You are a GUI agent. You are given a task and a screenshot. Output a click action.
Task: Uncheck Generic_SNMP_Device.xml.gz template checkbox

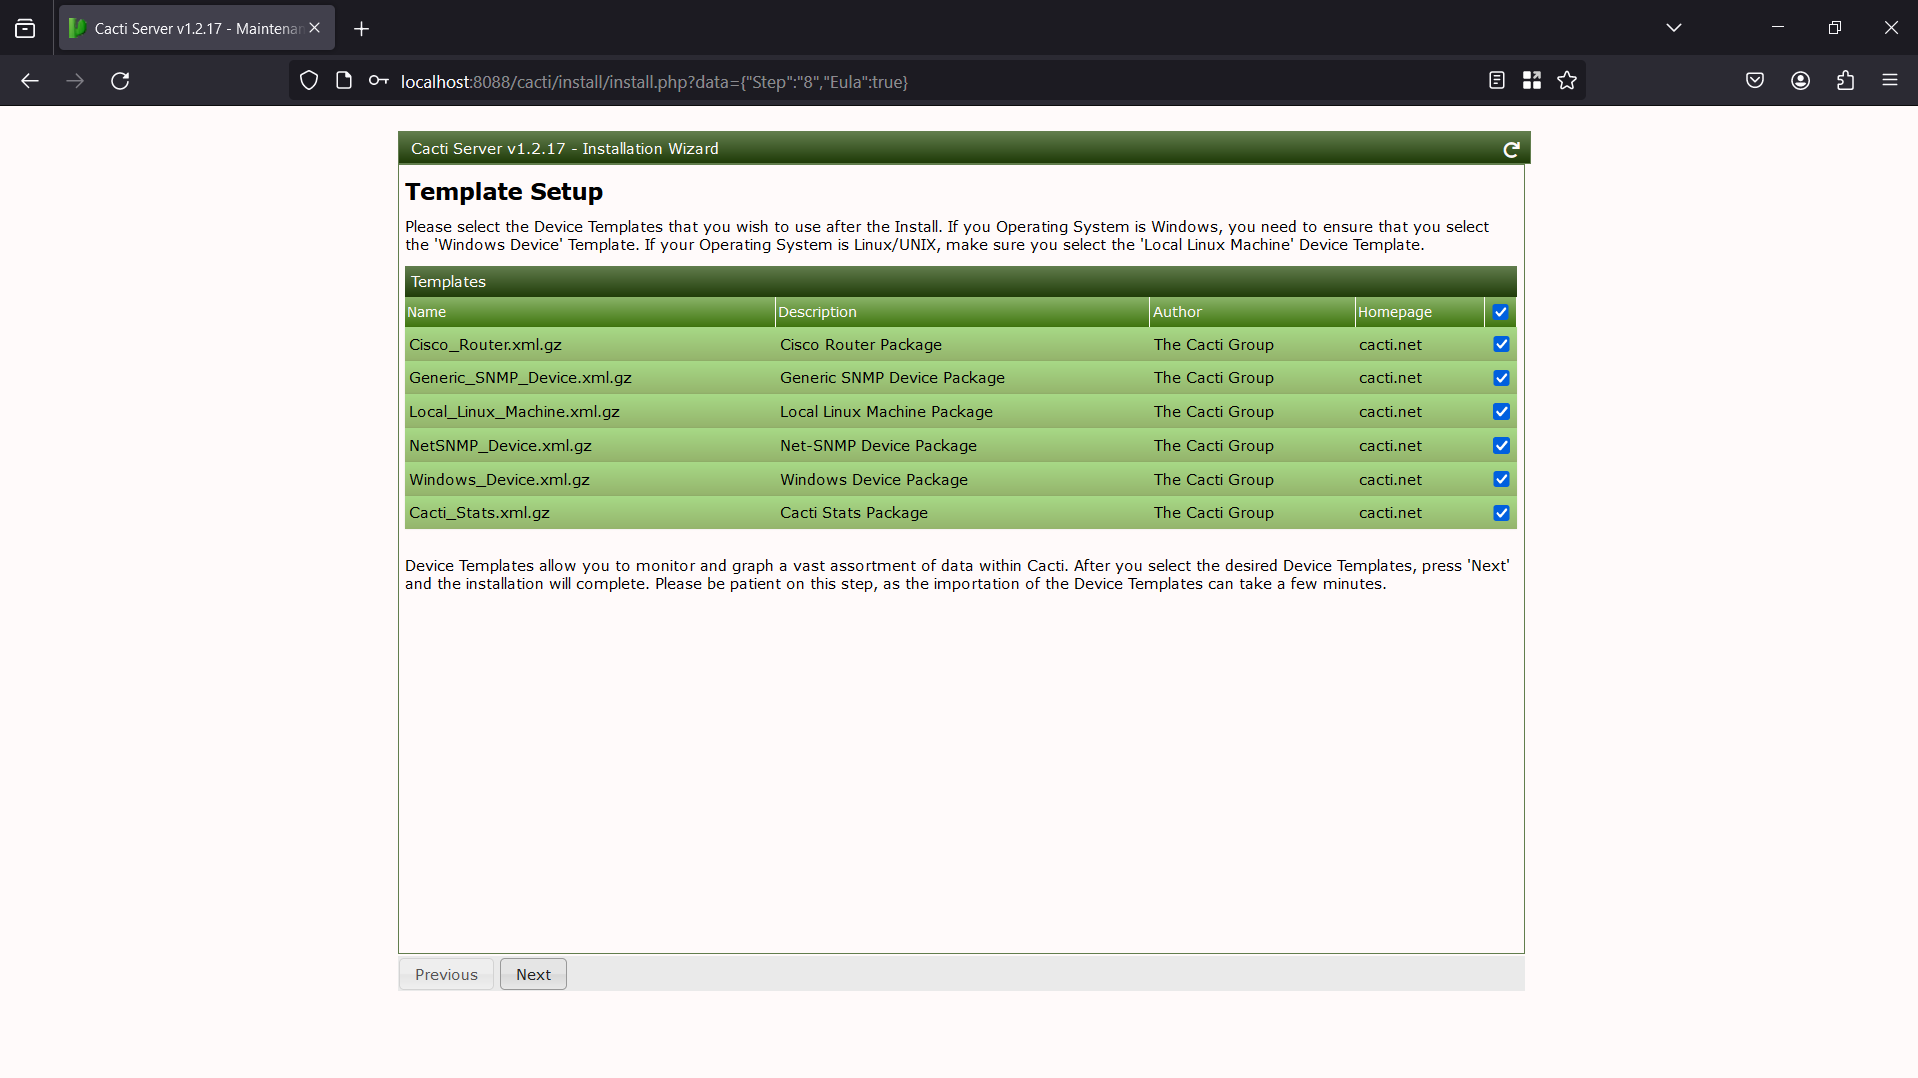tap(1501, 378)
